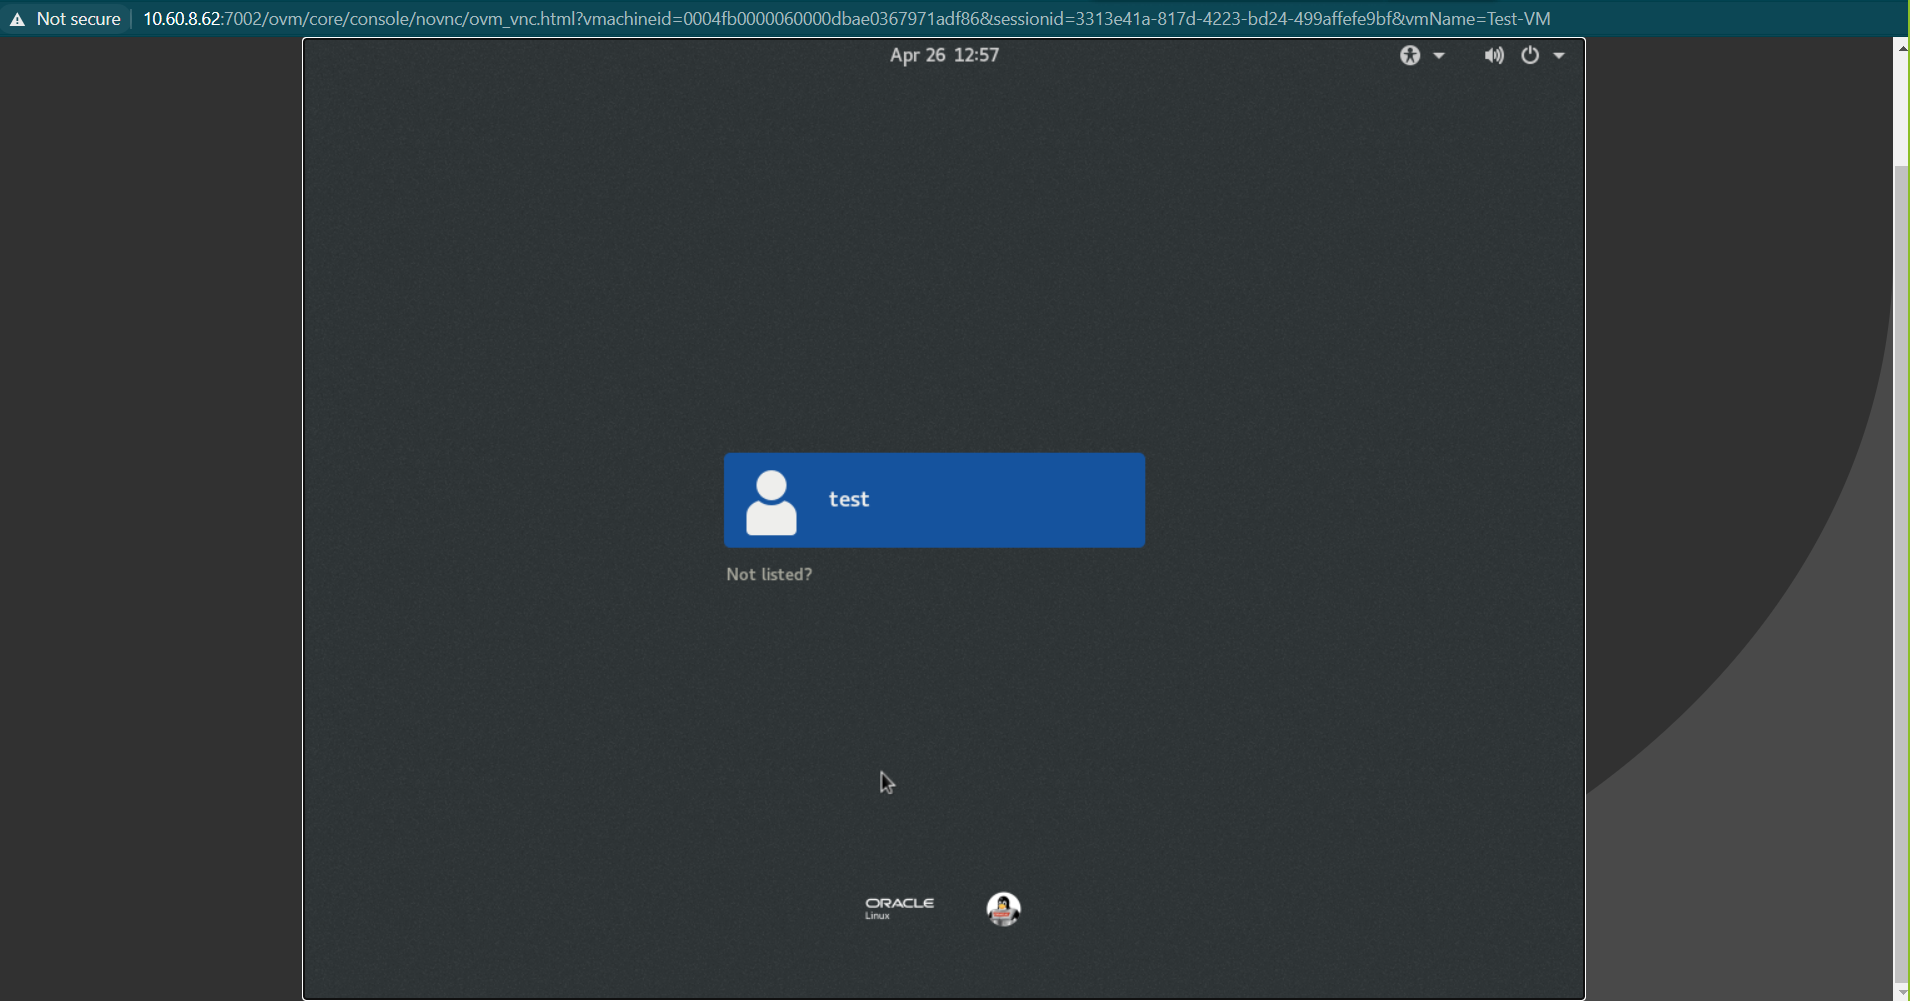1910x1001 pixels.
Task: Click the volume speaker icon
Action: point(1493,56)
